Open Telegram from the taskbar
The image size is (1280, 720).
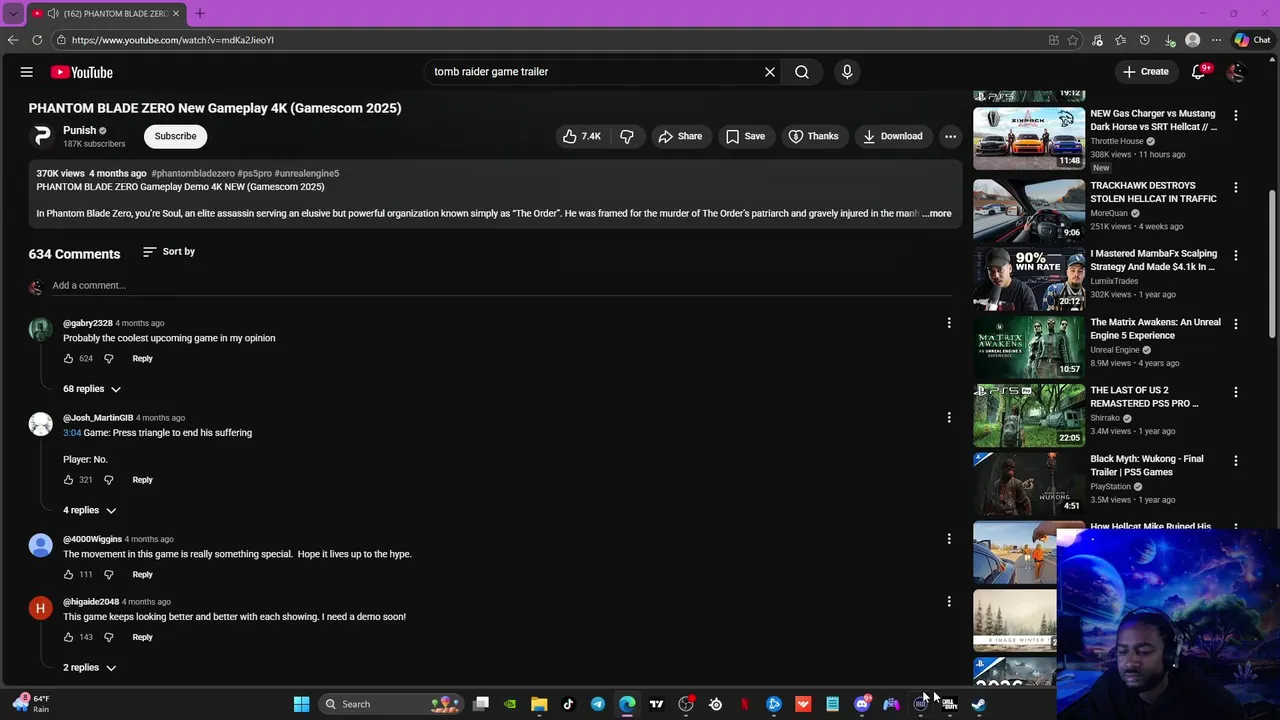coord(598,704)
